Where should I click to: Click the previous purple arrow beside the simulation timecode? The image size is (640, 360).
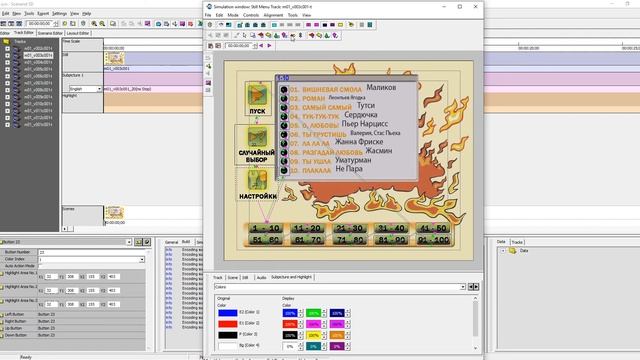[262, 46]
